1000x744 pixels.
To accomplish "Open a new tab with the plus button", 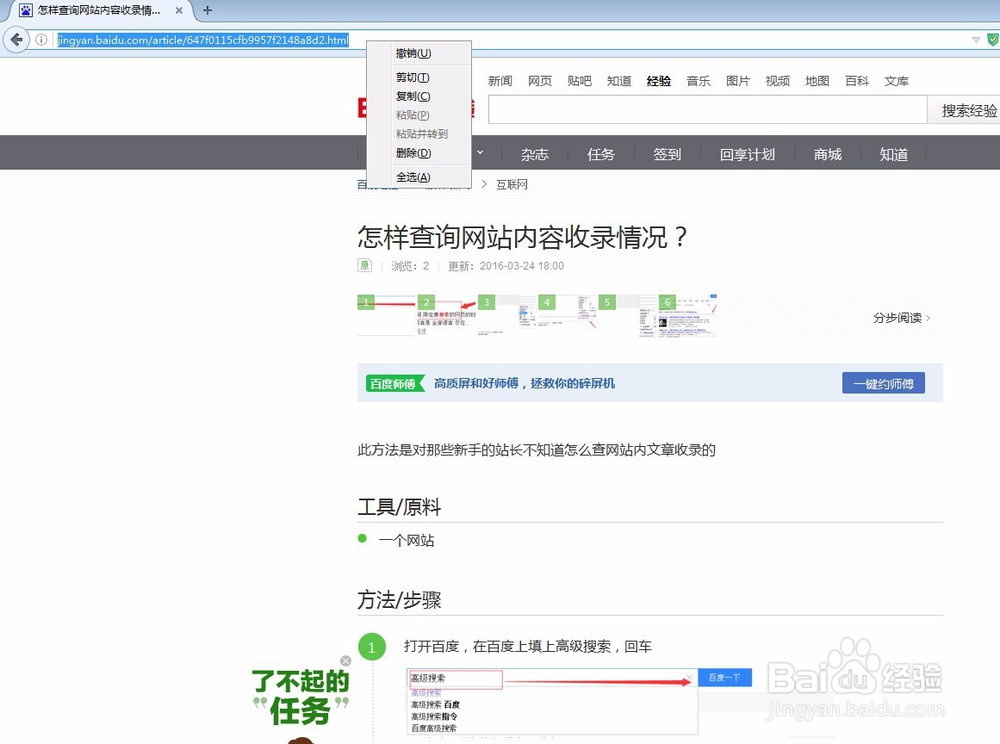I will point(207,10).
